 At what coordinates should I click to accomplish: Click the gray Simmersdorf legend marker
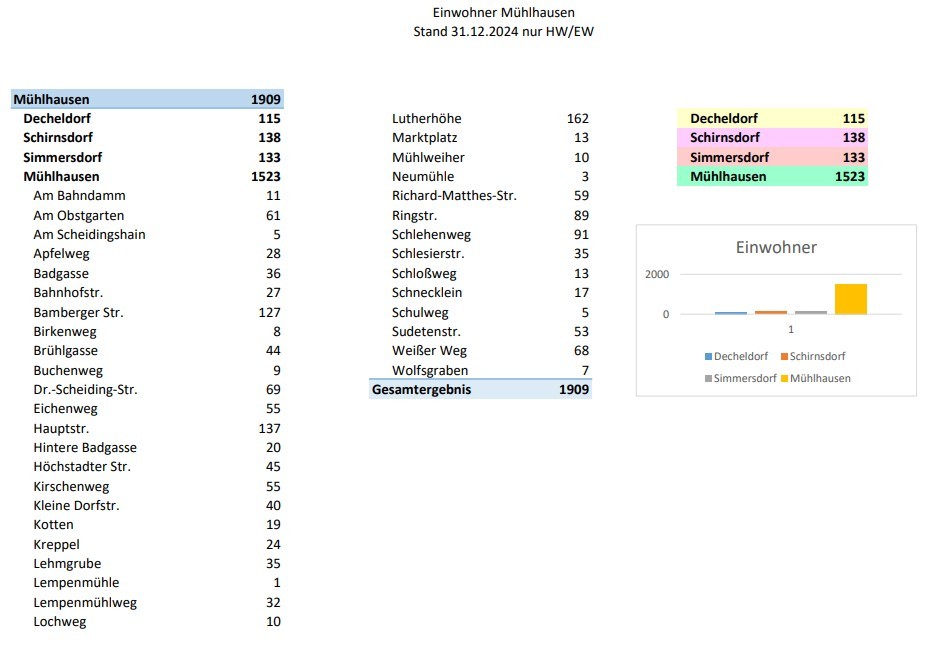click(708, 378)
